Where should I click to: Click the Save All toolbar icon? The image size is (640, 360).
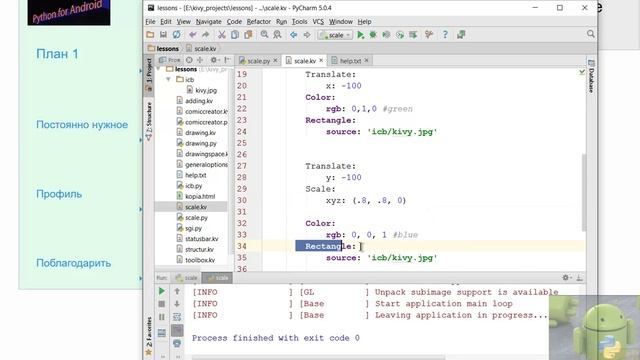pyautogui.click(x=163, y=35)
